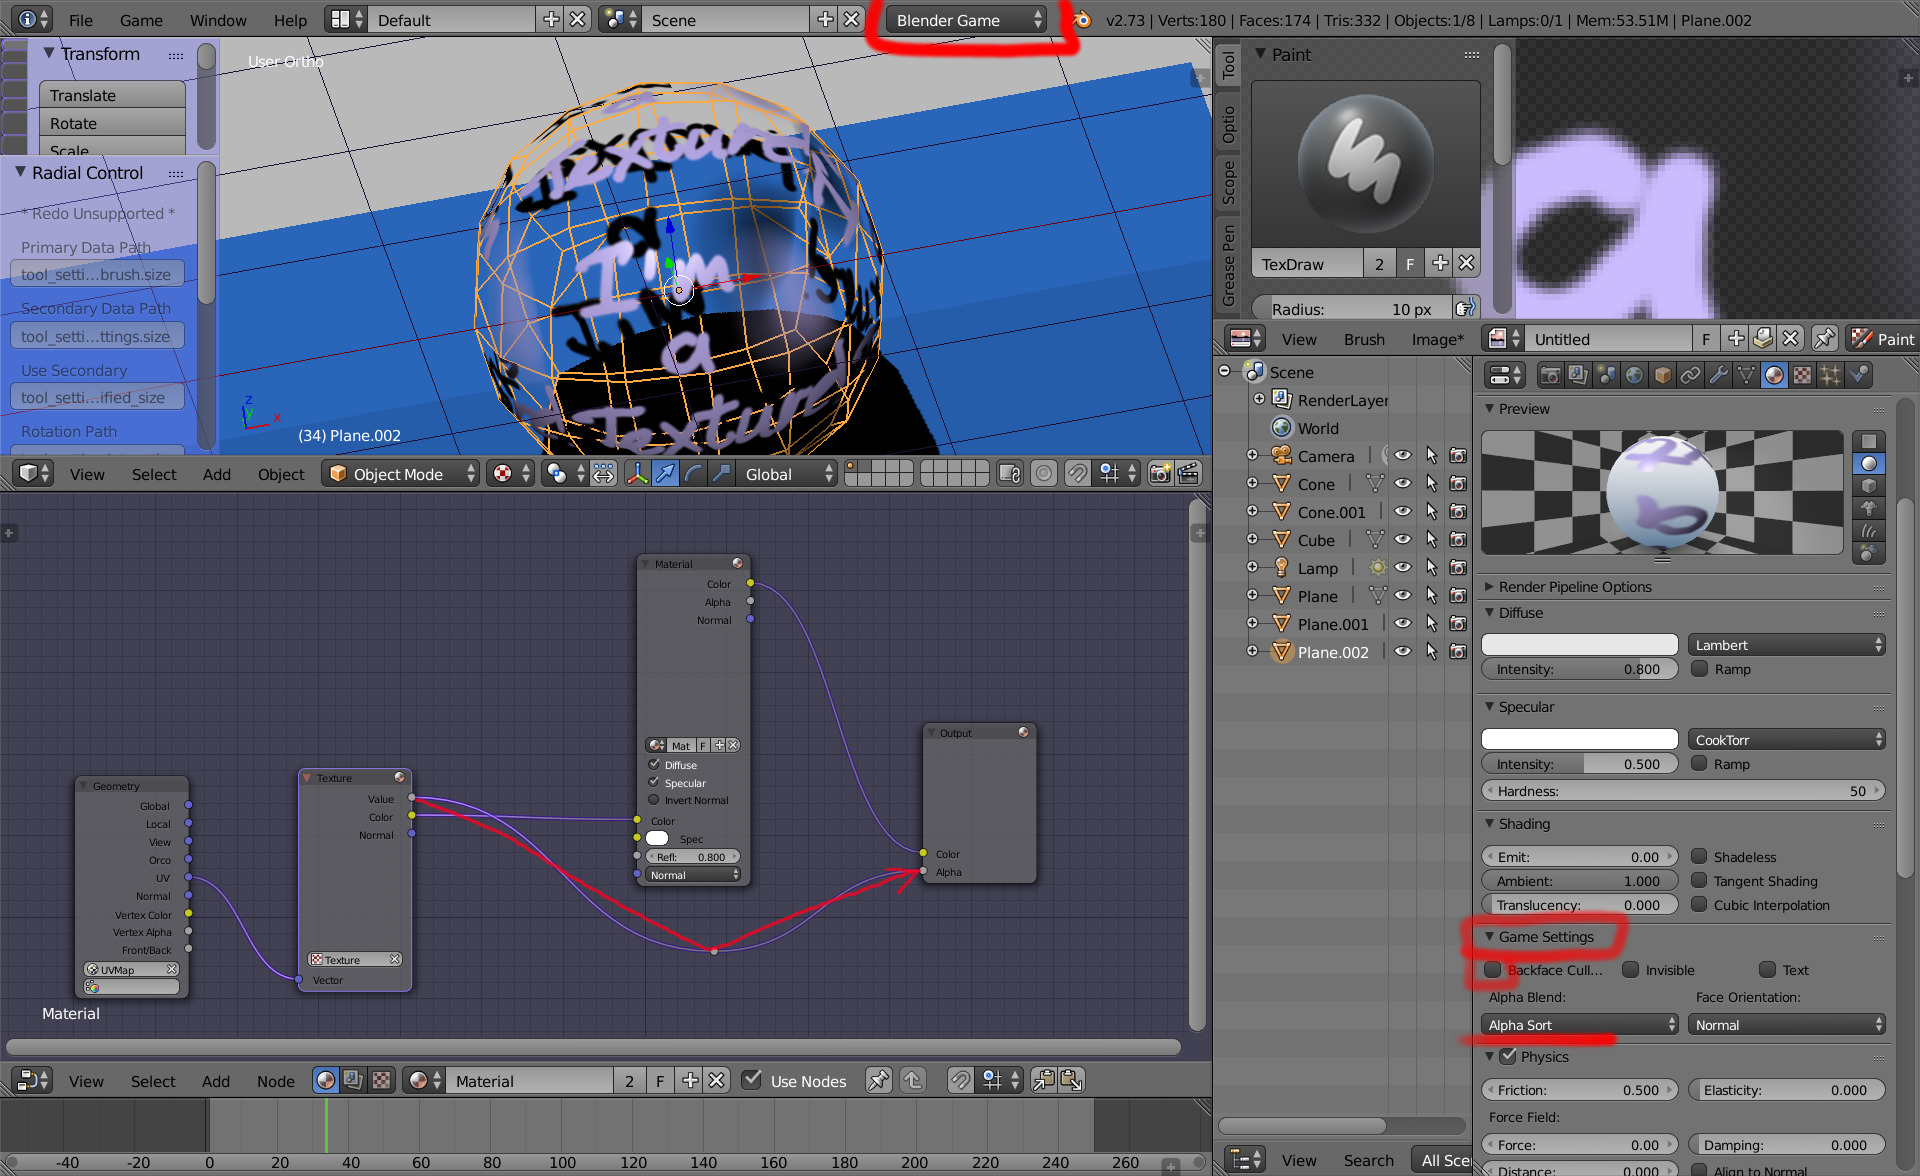This screenshot has height=1176, width=1920.
Task: Open the Alpha Sort blend dropdown
Action: pos(1579,1024)
